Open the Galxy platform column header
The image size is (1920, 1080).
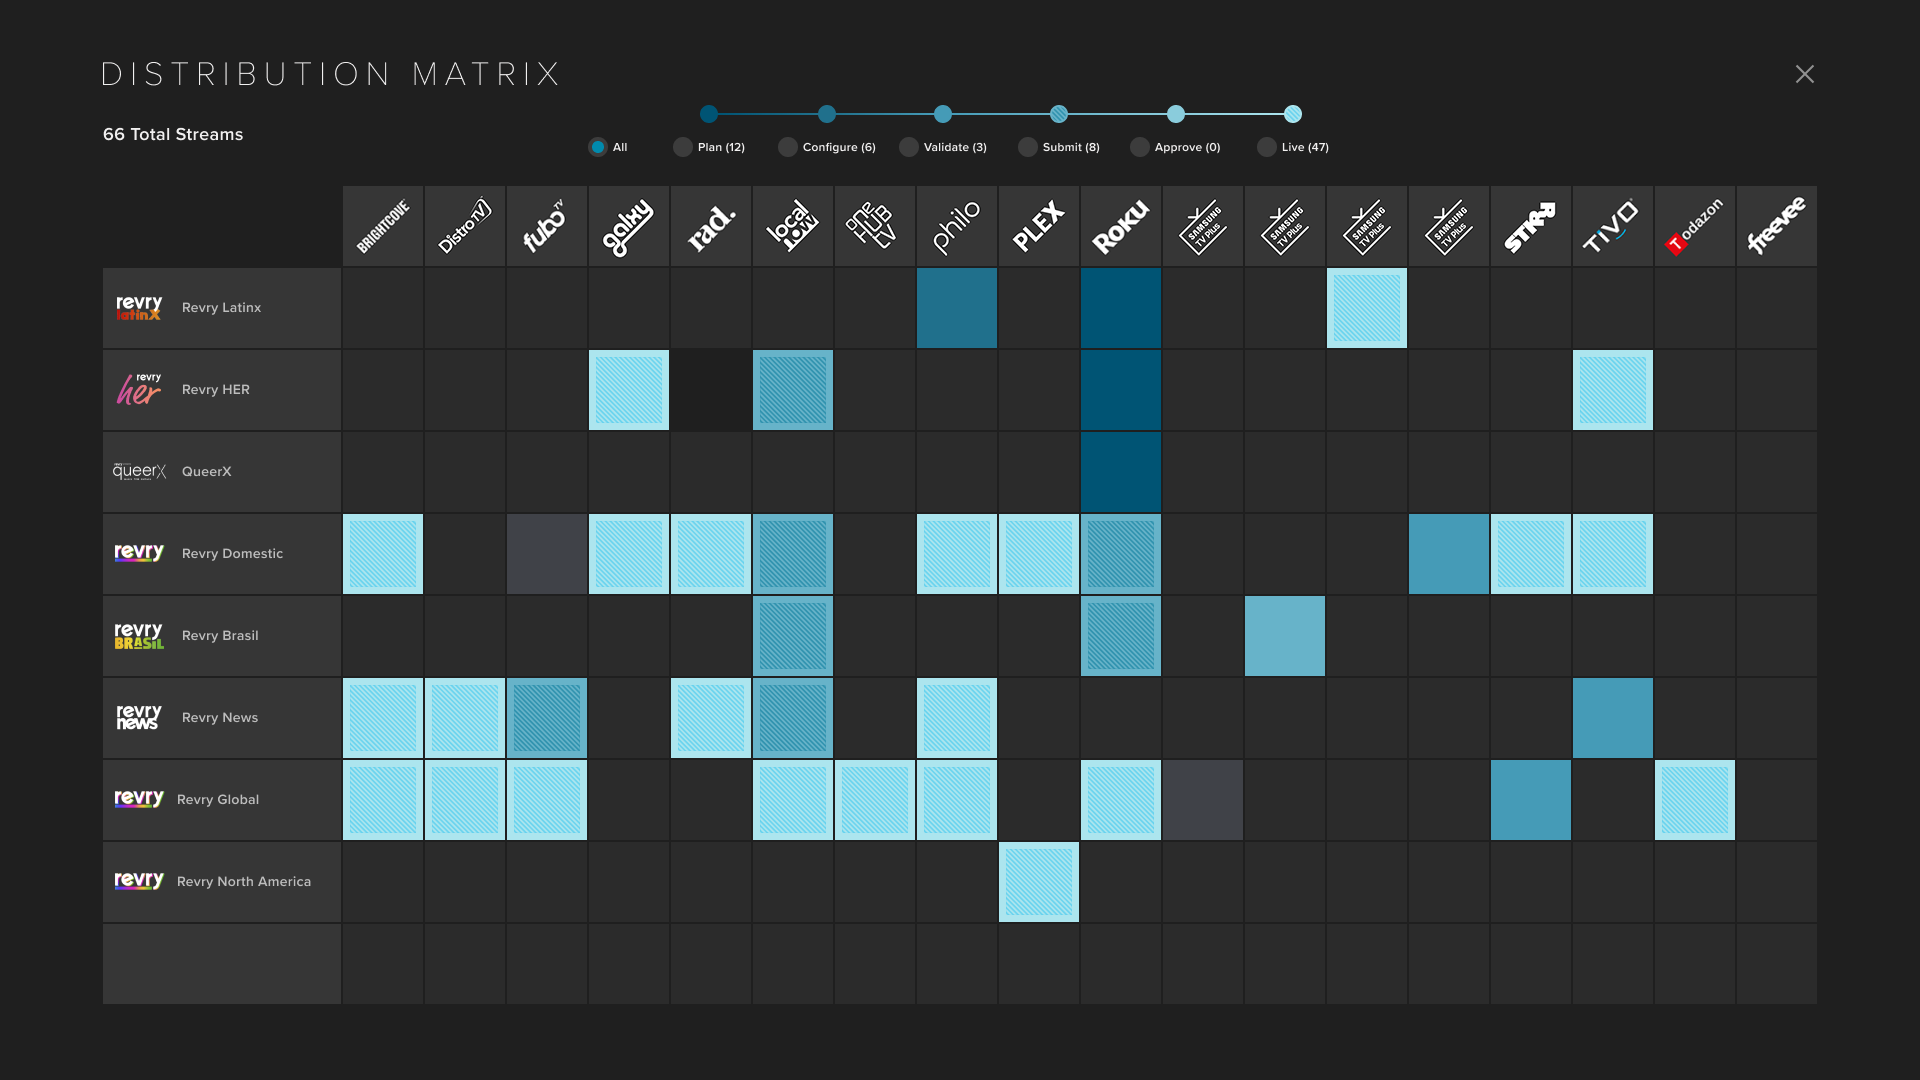pos(629,226)
